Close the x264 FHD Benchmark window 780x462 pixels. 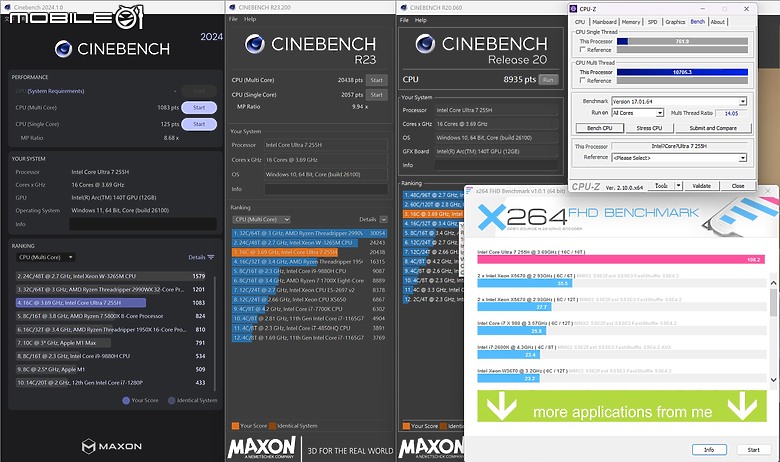click(768, 190)
